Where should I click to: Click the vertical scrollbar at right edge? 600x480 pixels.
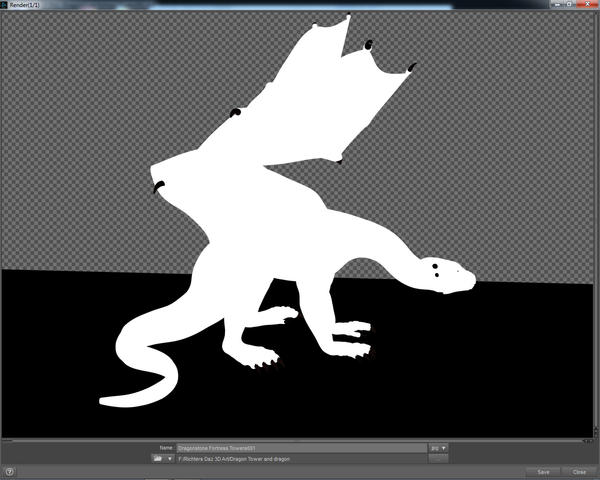[x=596, y=224]
